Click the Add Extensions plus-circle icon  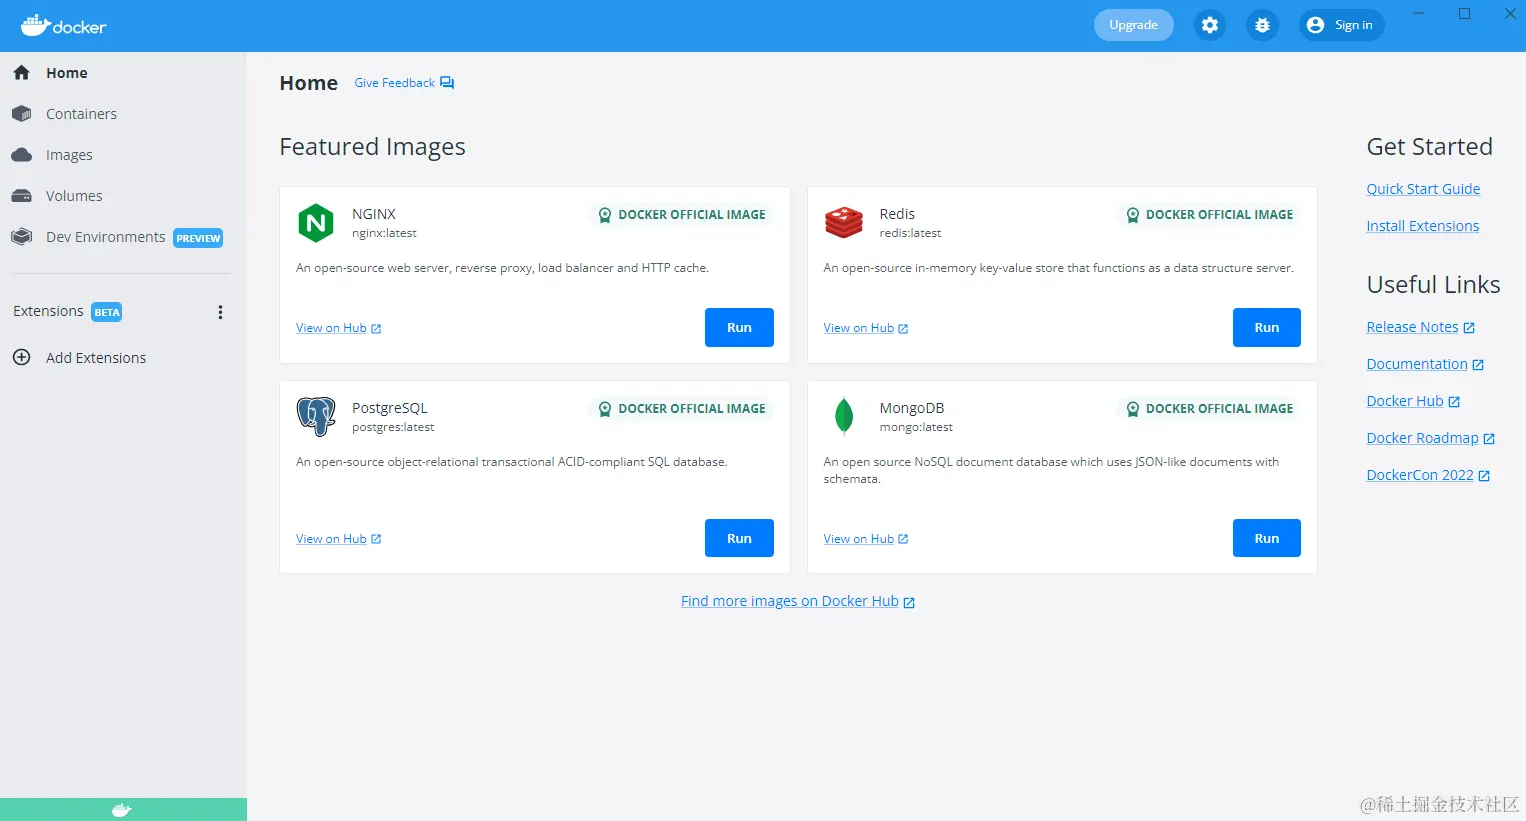coord(21,357)
